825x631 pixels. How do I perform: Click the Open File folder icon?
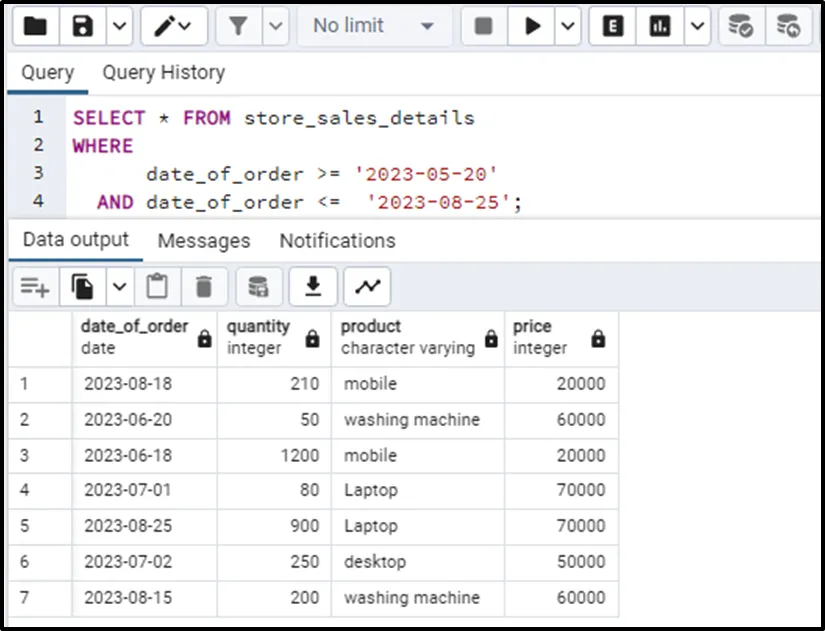(35, 27)
